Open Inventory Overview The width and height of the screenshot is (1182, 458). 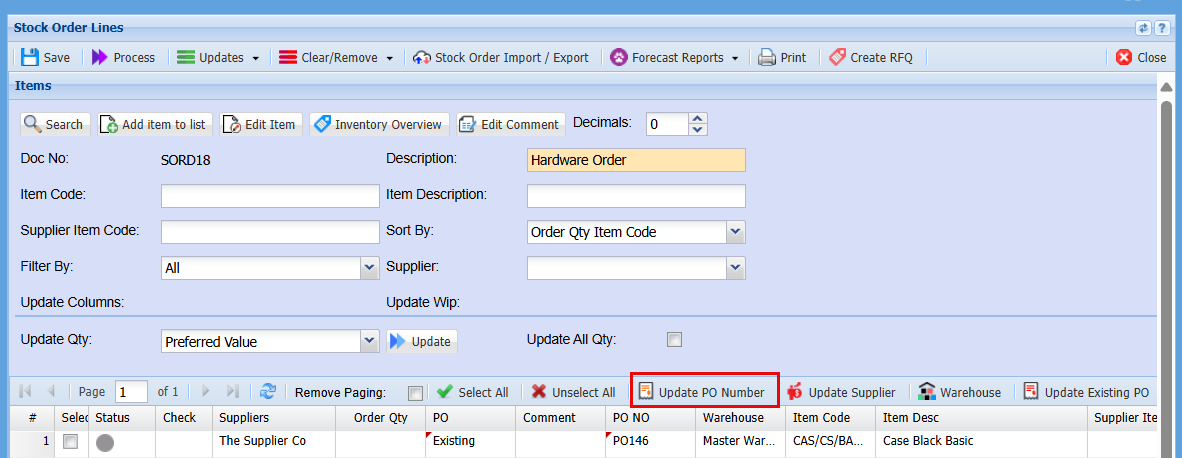click(379, 124)
